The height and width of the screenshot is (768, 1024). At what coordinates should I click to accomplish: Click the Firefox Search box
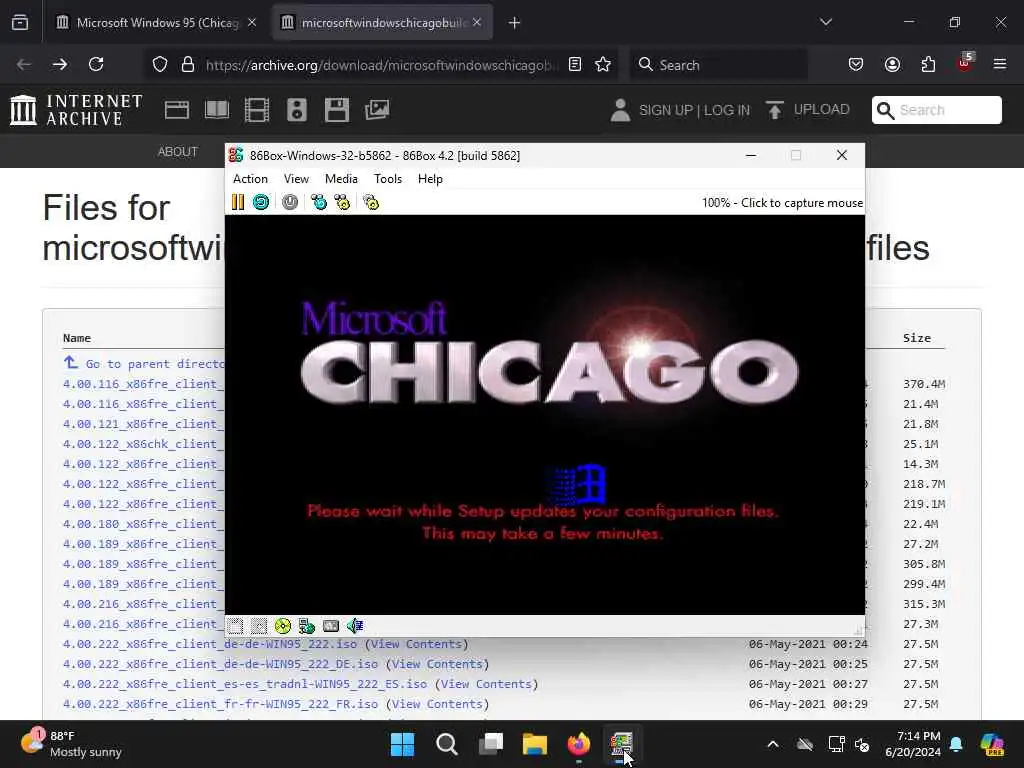[718, 65]
